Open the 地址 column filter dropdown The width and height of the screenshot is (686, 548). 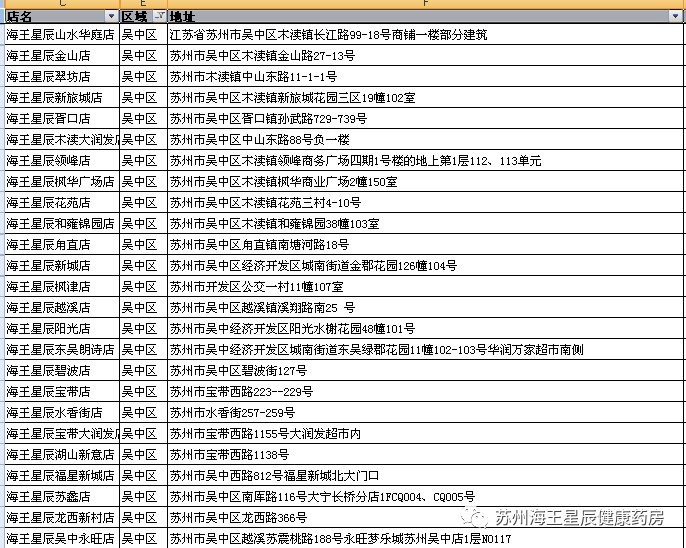click(675, 17)
